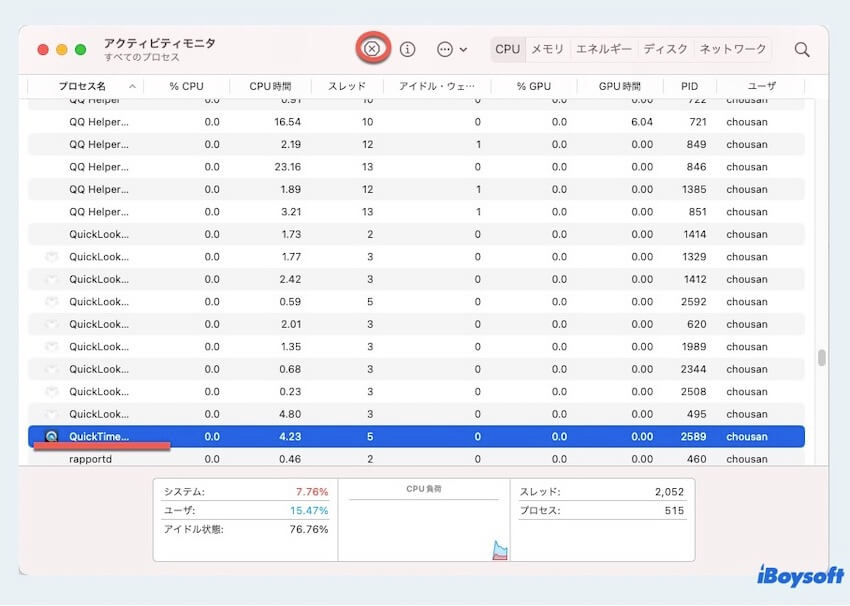Click the vertical scrollbar thumb

coord(822,358)
